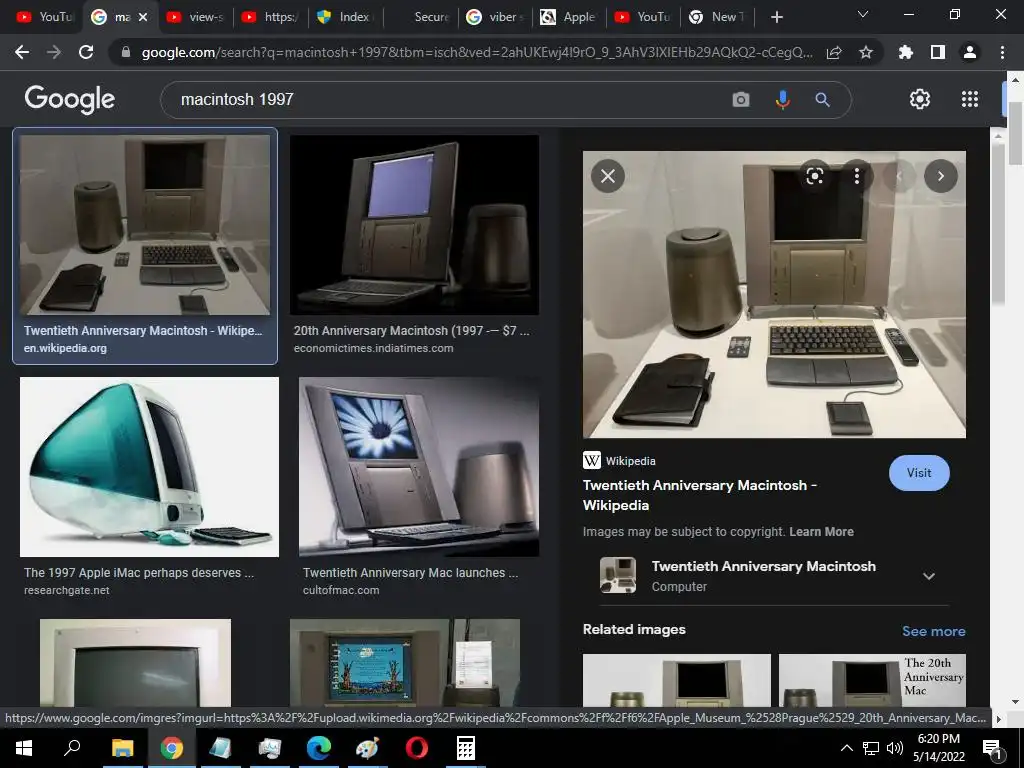Go to Google home via logo
The width and height of the screenshot is (1024, 768).
pyautogui.click(x=69, y=99)
